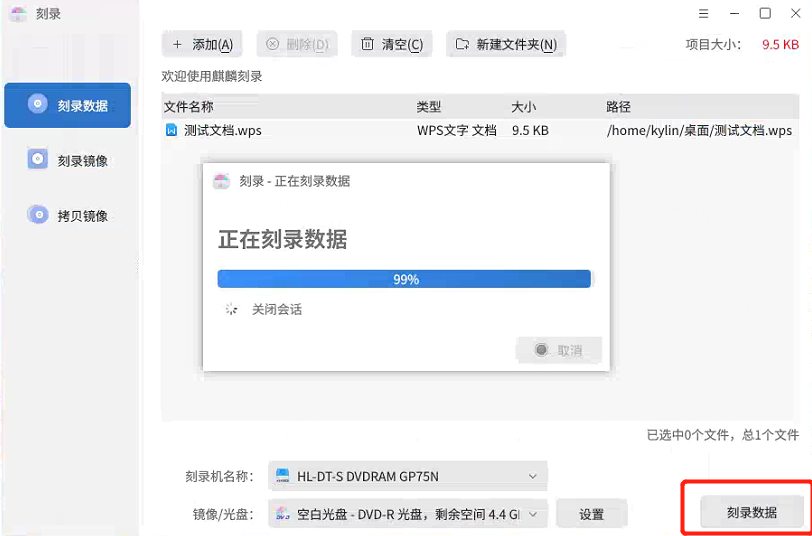Click the dialog title disc icon
812x536 pixels.
point(221,181)
